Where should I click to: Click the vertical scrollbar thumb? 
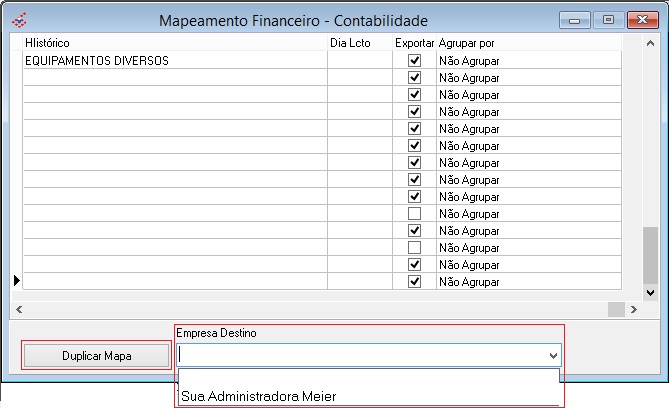650,255
